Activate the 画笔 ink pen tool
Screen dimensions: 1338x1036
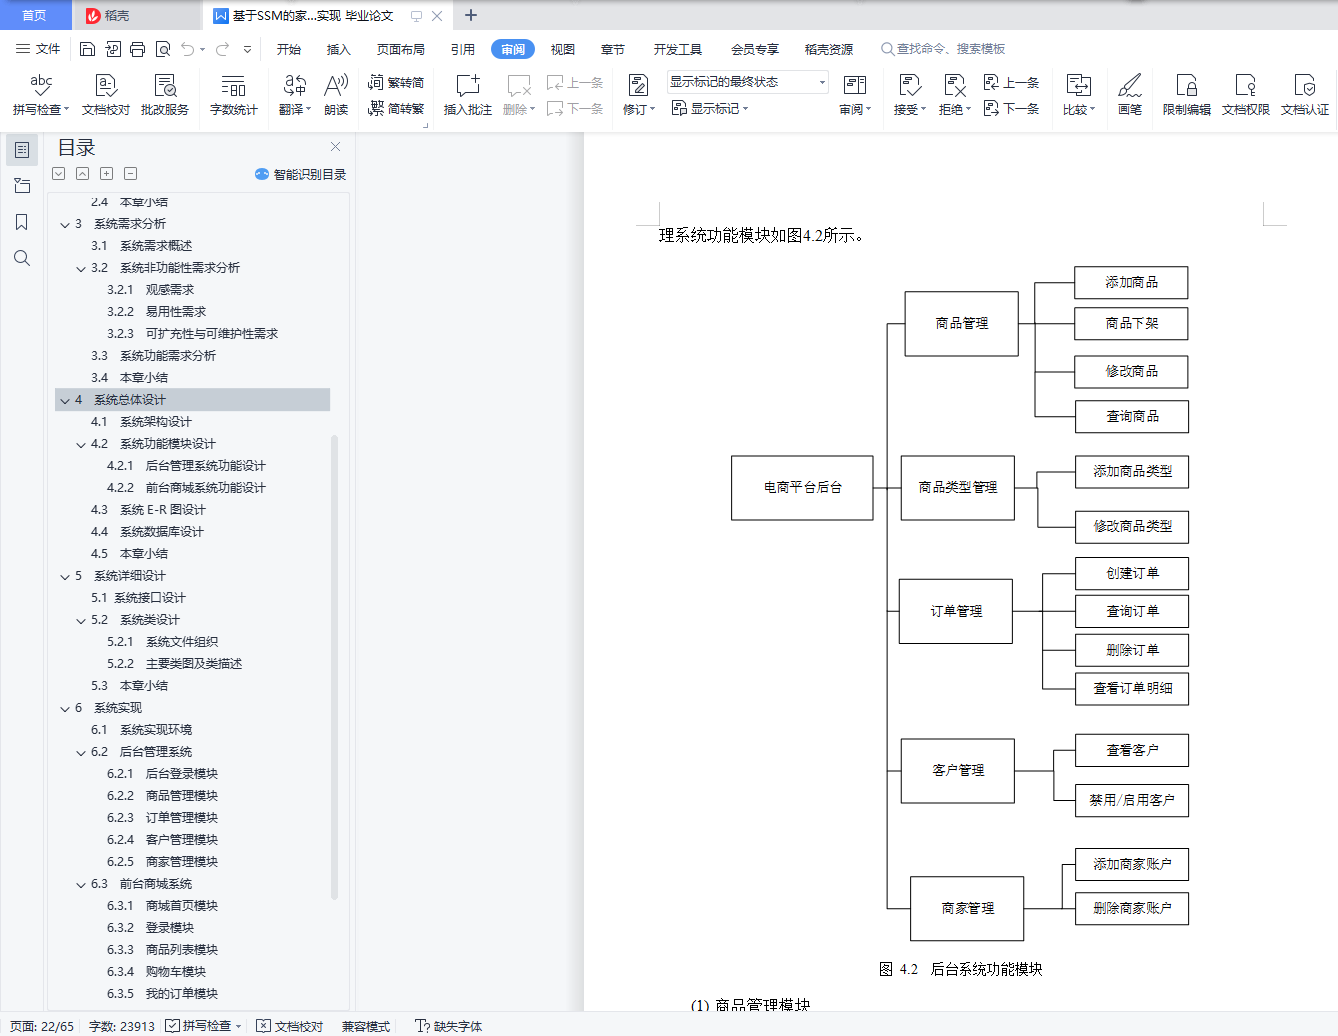(x=1130, y=95)
